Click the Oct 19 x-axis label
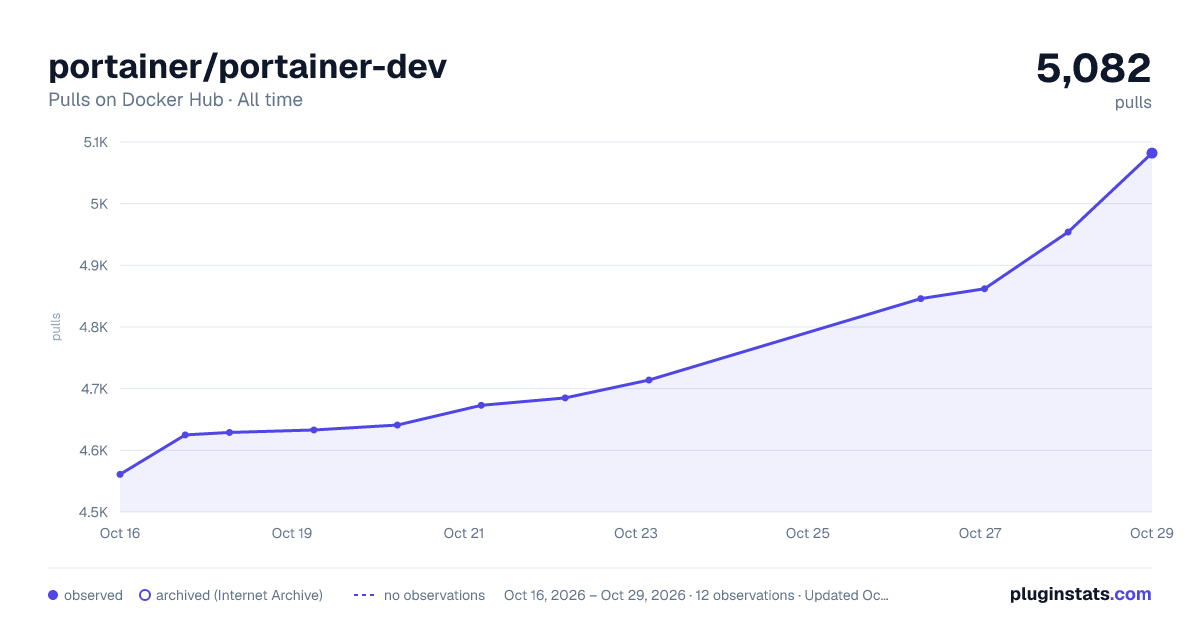The height and width of the screenshot is (630, 1200). point(292,533)
